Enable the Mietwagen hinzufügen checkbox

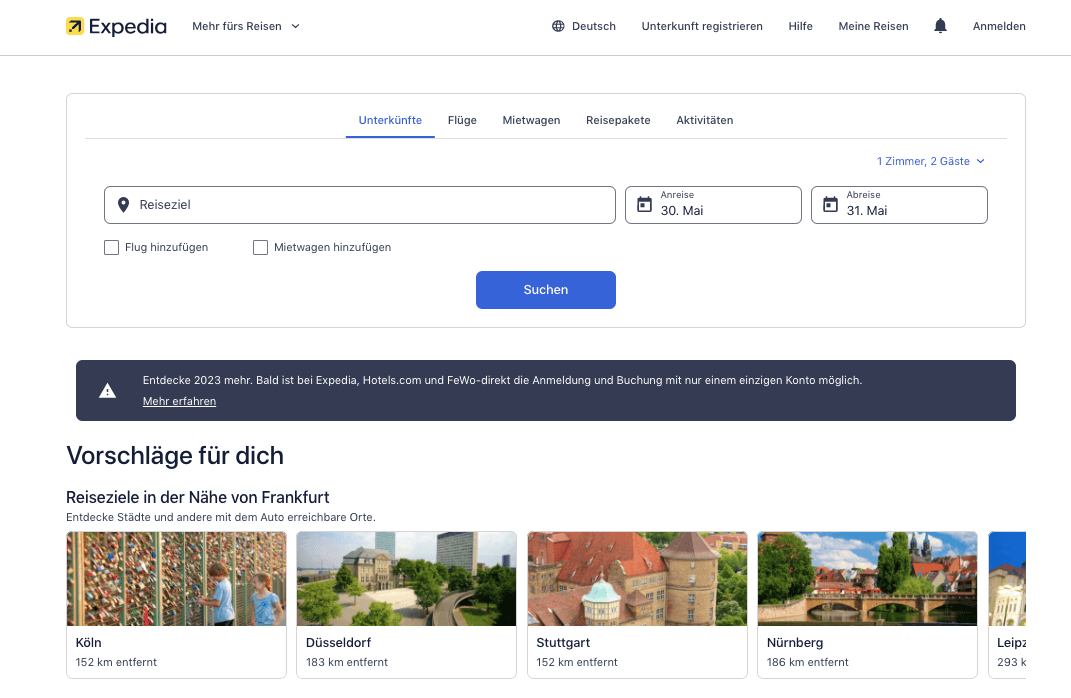tap(260, 247)
